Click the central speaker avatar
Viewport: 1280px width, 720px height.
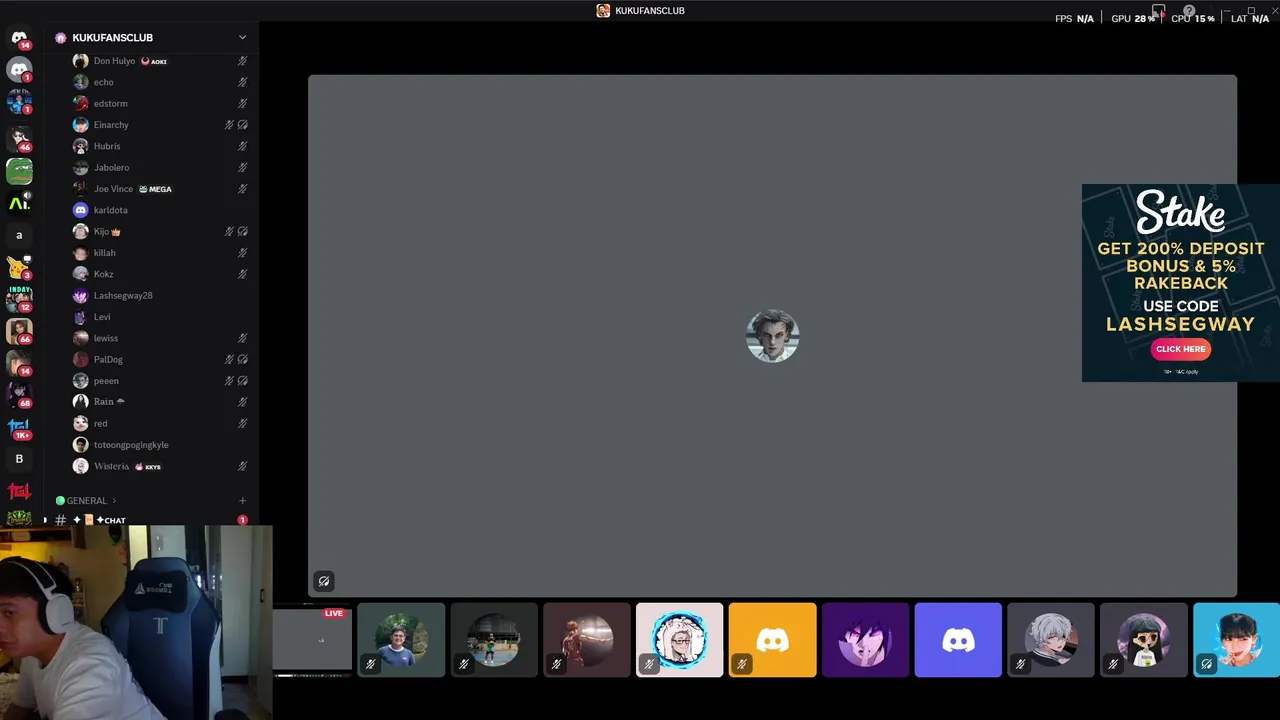pyautogui.click(x=772, y=336)
